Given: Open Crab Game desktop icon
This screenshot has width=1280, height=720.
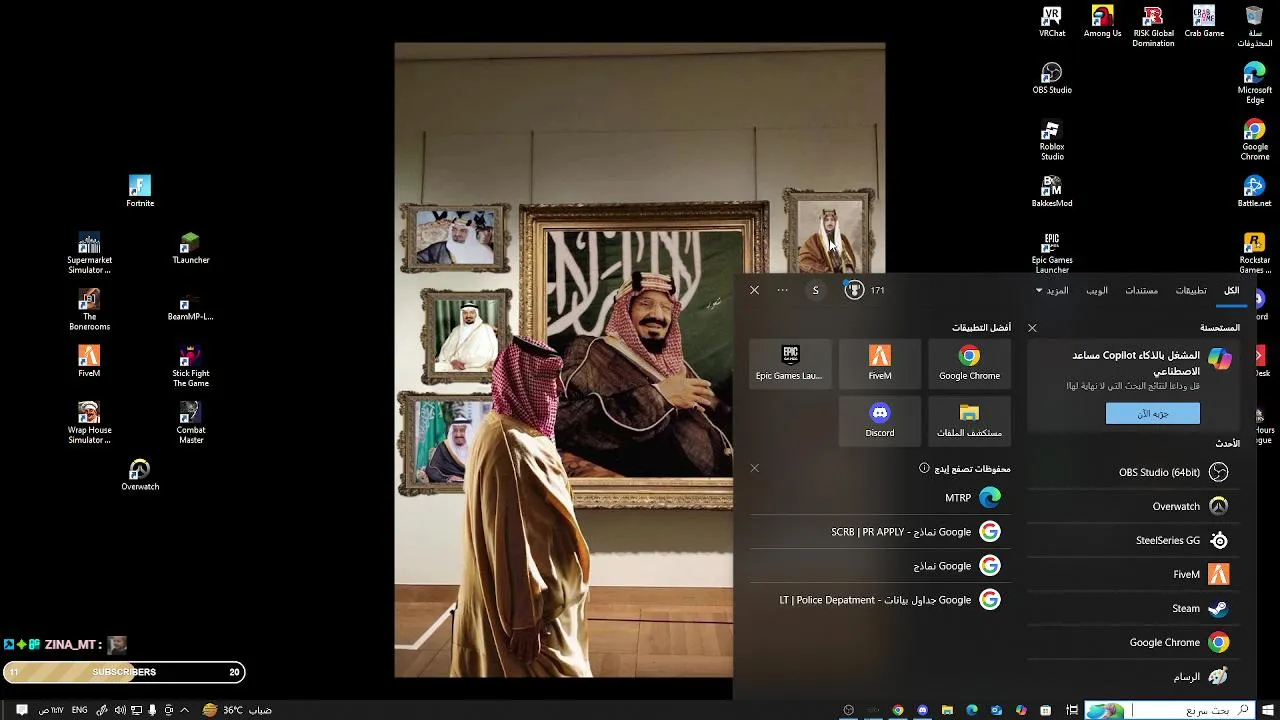Looking at the screenshot, I should [x=1204, y=22].
